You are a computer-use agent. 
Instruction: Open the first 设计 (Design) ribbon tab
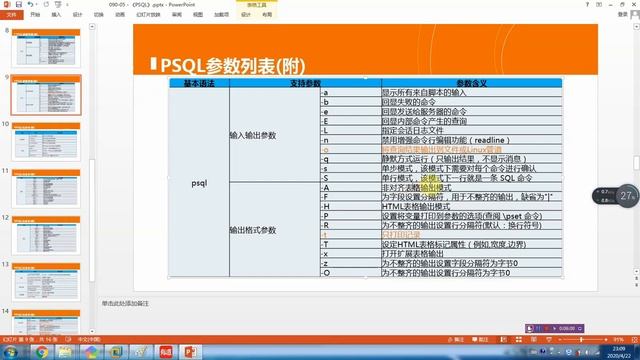pos(78,15)
